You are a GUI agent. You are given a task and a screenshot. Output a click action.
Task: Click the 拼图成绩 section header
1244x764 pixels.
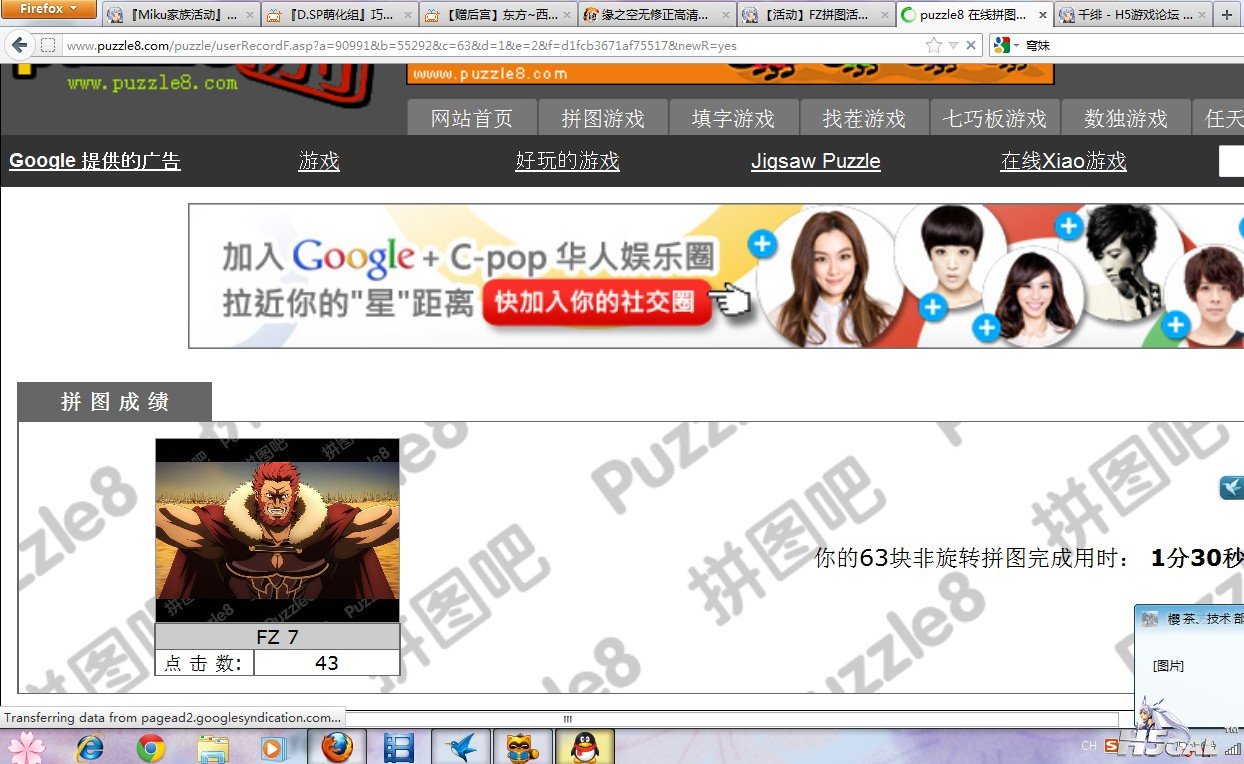(115, 402)
